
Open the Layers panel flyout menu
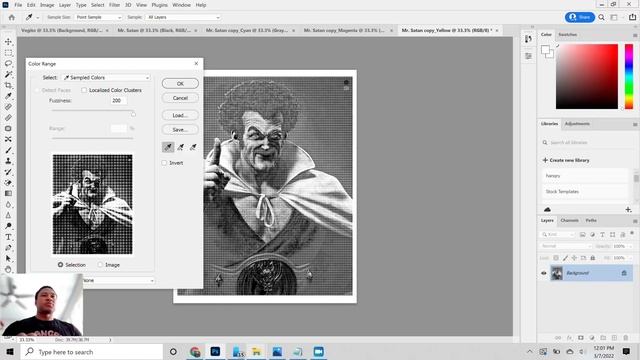[x=635, y=221]
